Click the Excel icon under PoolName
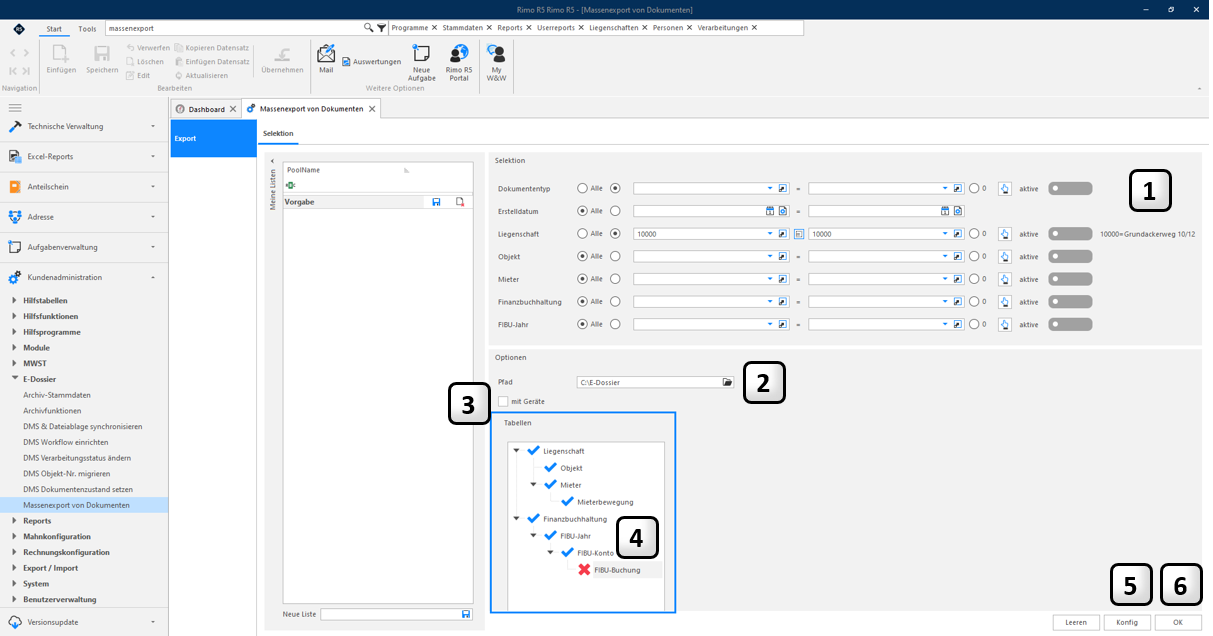This screenshot has width=1213, height=636. (291, 185)
